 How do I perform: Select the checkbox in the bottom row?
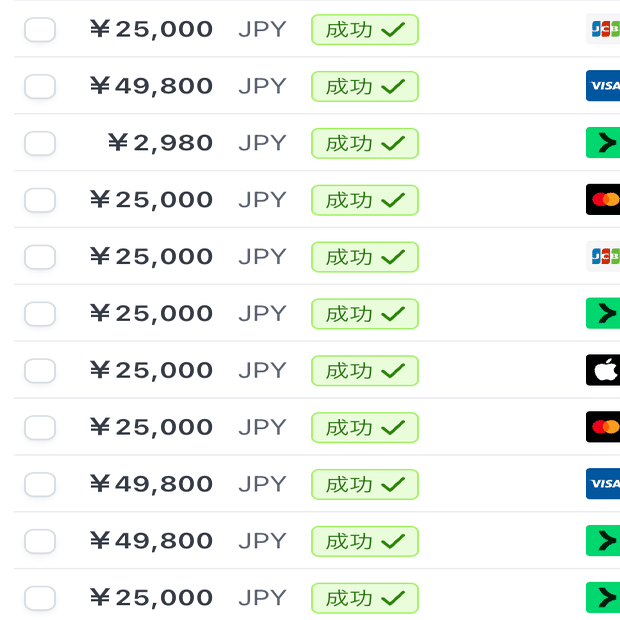coord(40,598)
